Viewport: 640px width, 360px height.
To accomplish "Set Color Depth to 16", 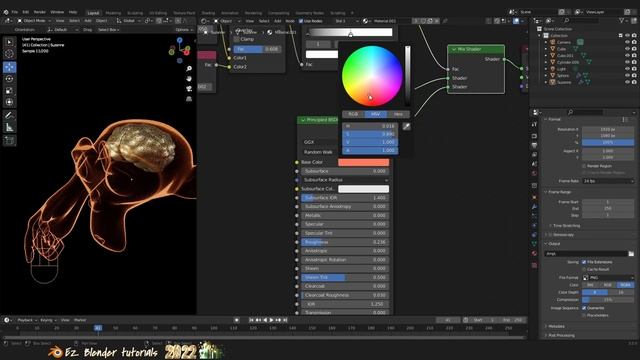I will pos(621,292).
